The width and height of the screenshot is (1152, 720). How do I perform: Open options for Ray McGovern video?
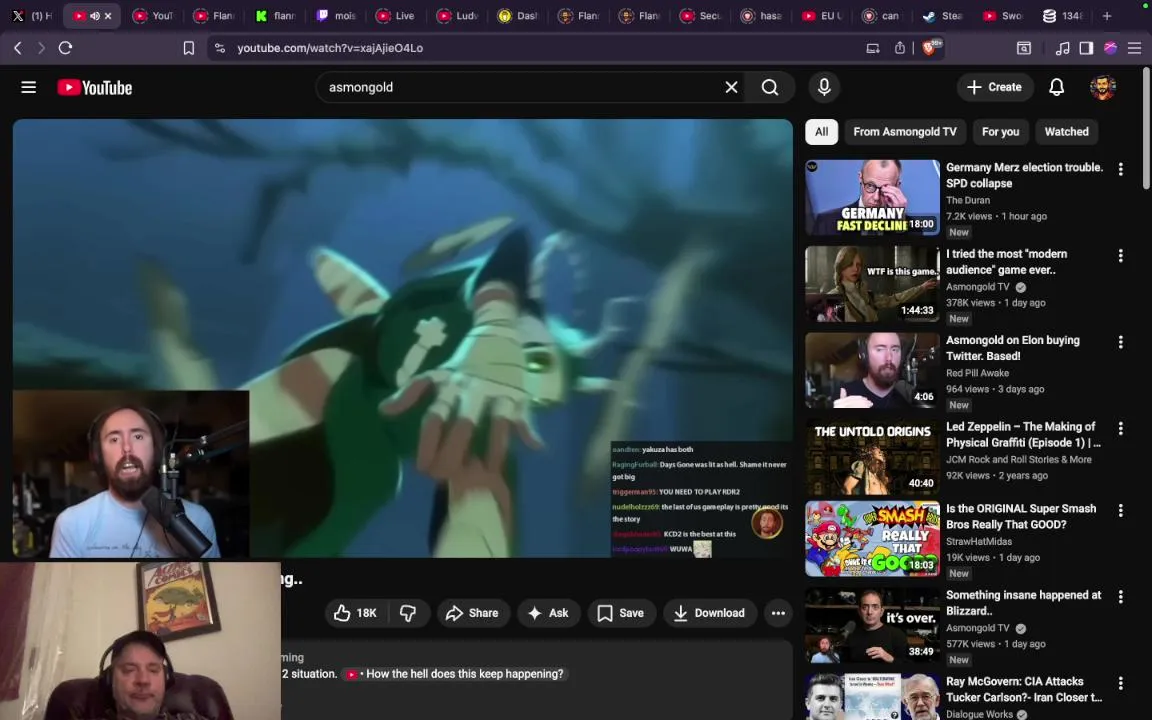[1120, 683]
